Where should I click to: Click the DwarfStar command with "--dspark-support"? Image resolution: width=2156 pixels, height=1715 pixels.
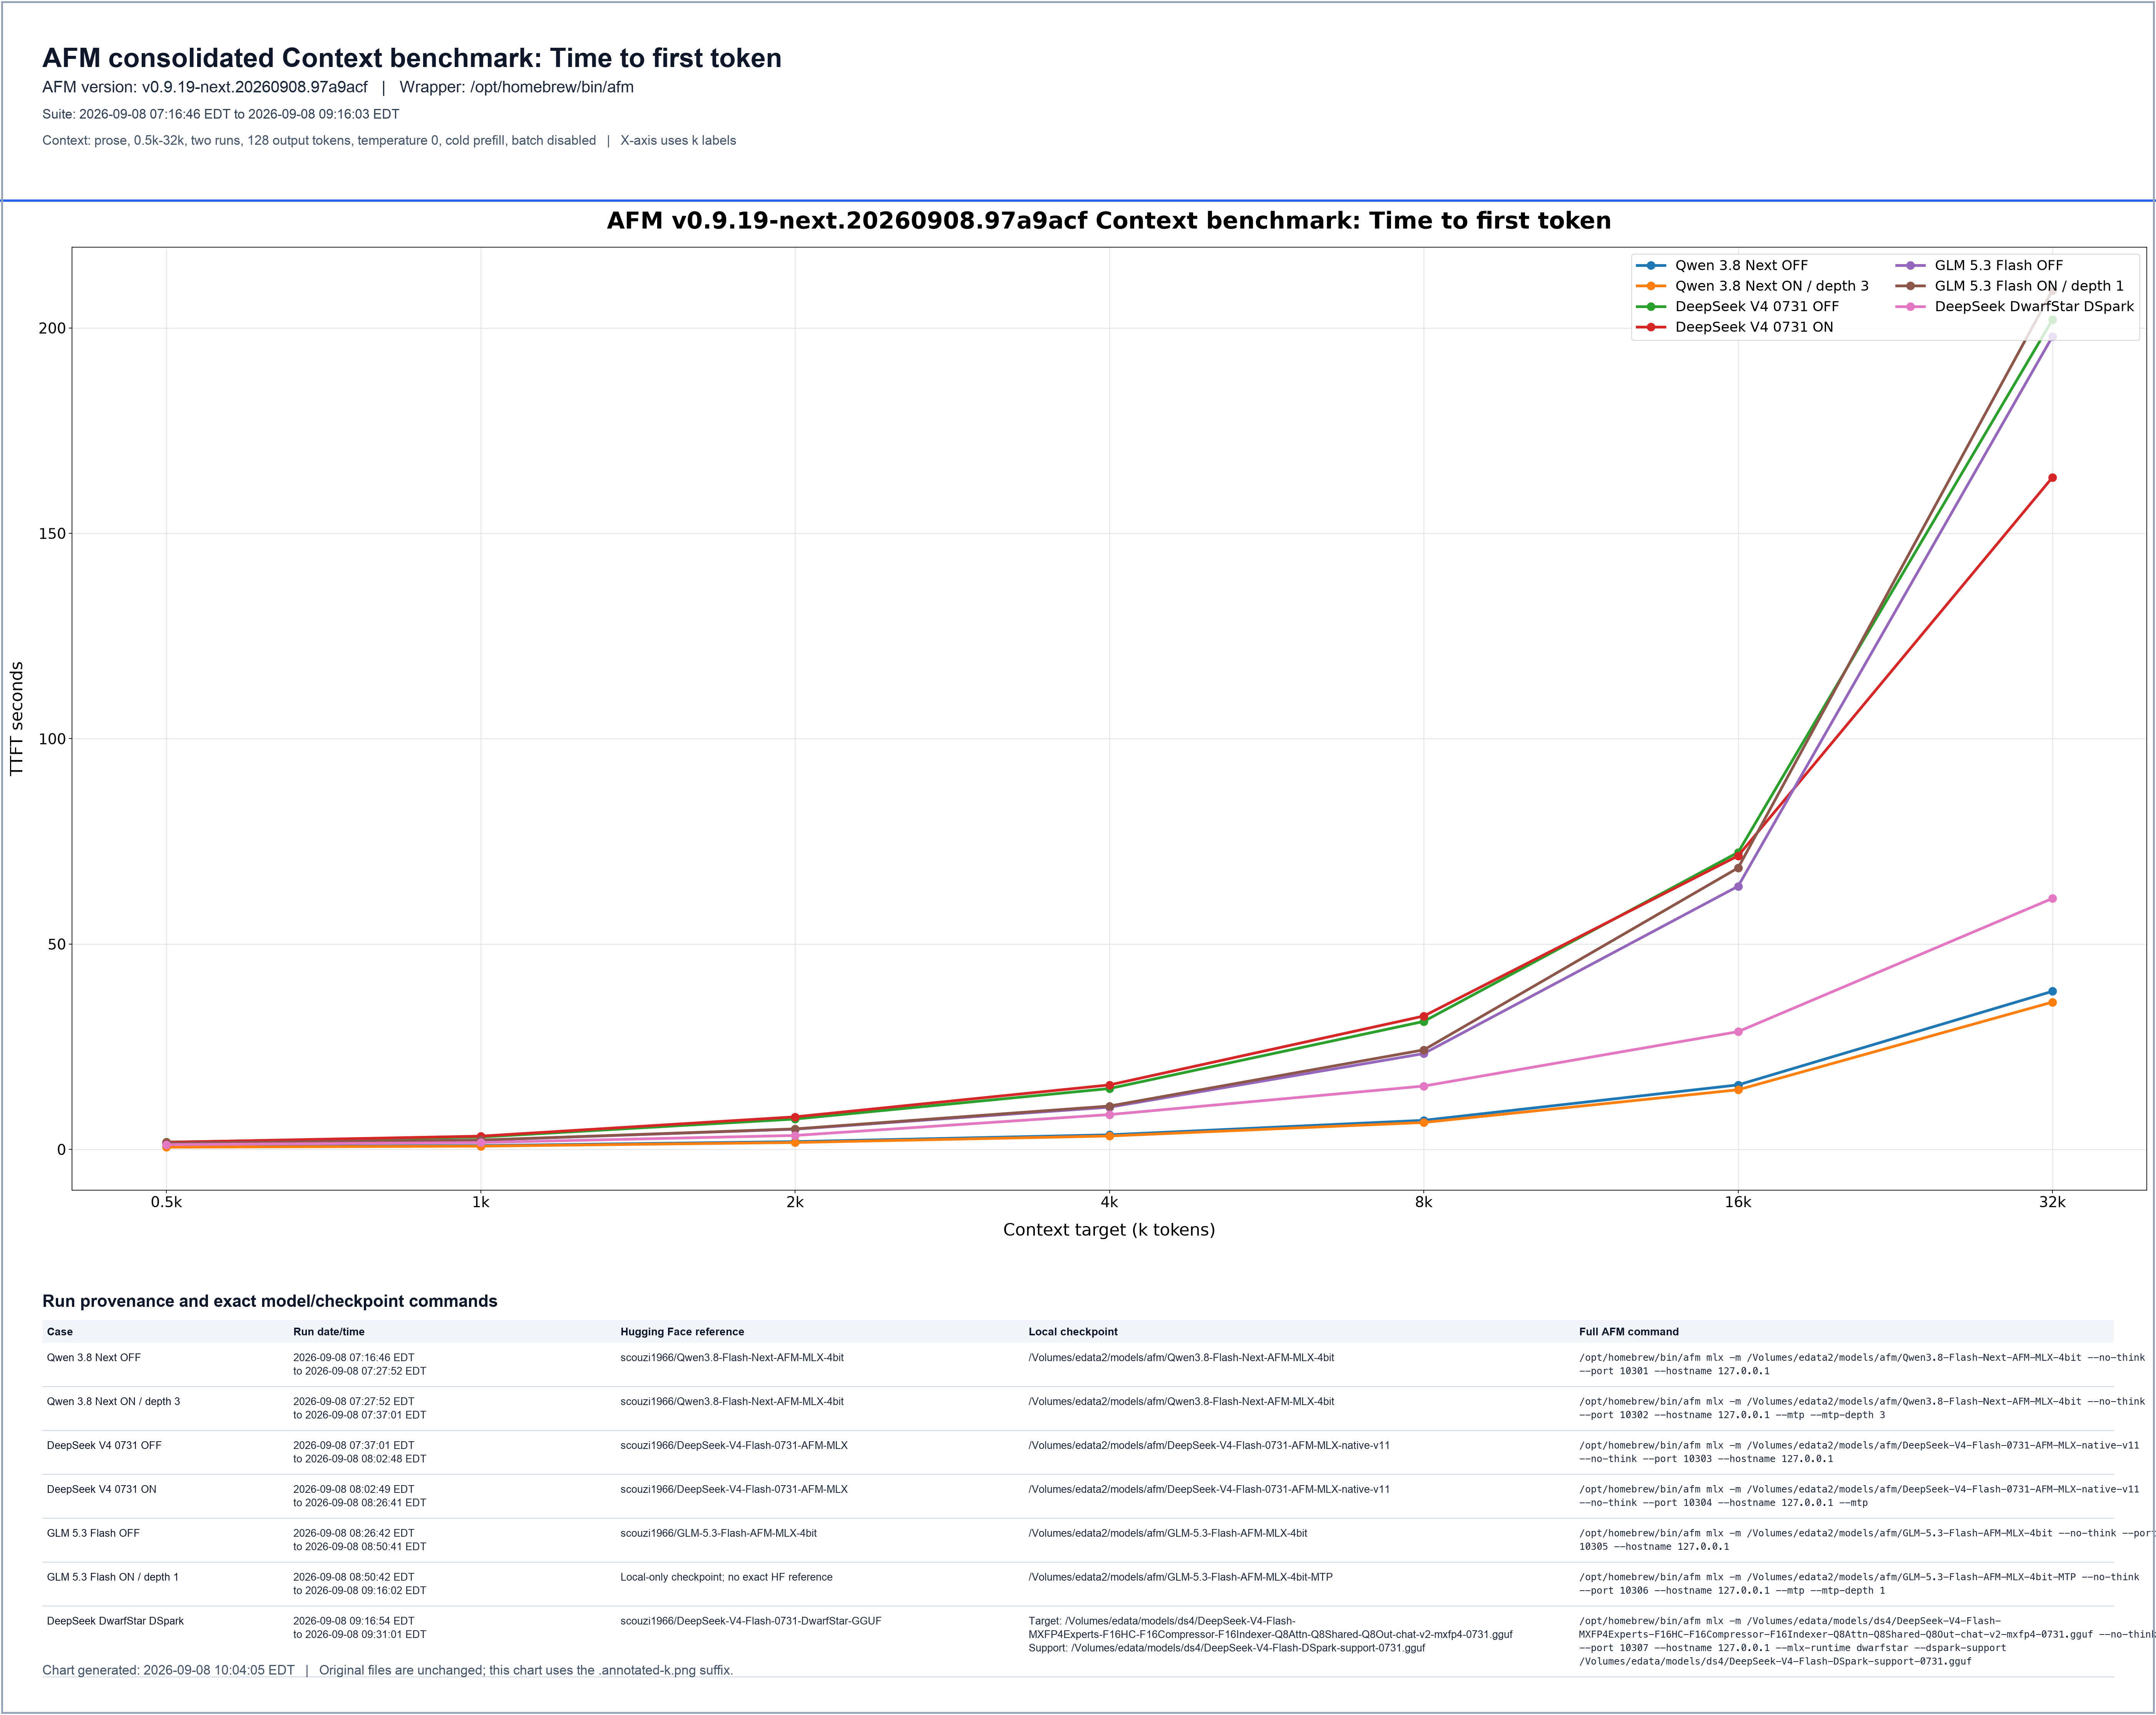(x=1867, y=1641)
